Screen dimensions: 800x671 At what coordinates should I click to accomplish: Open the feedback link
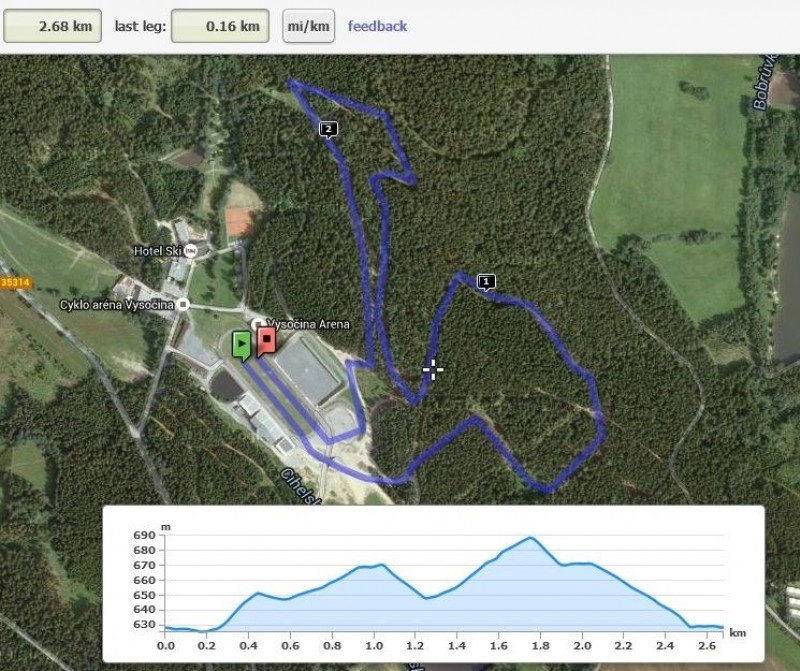coord(377,26)
